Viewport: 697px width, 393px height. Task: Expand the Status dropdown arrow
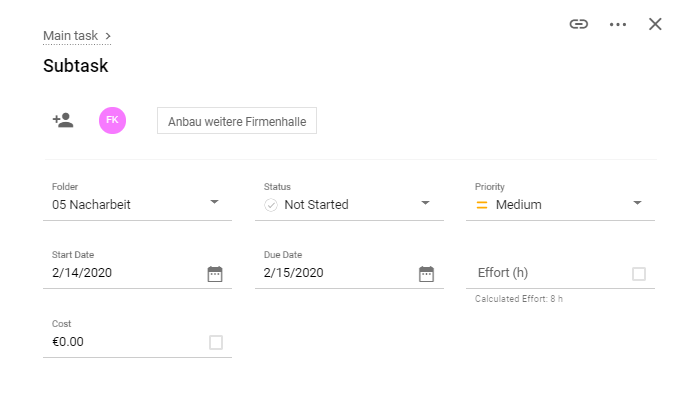click(425, 203)
